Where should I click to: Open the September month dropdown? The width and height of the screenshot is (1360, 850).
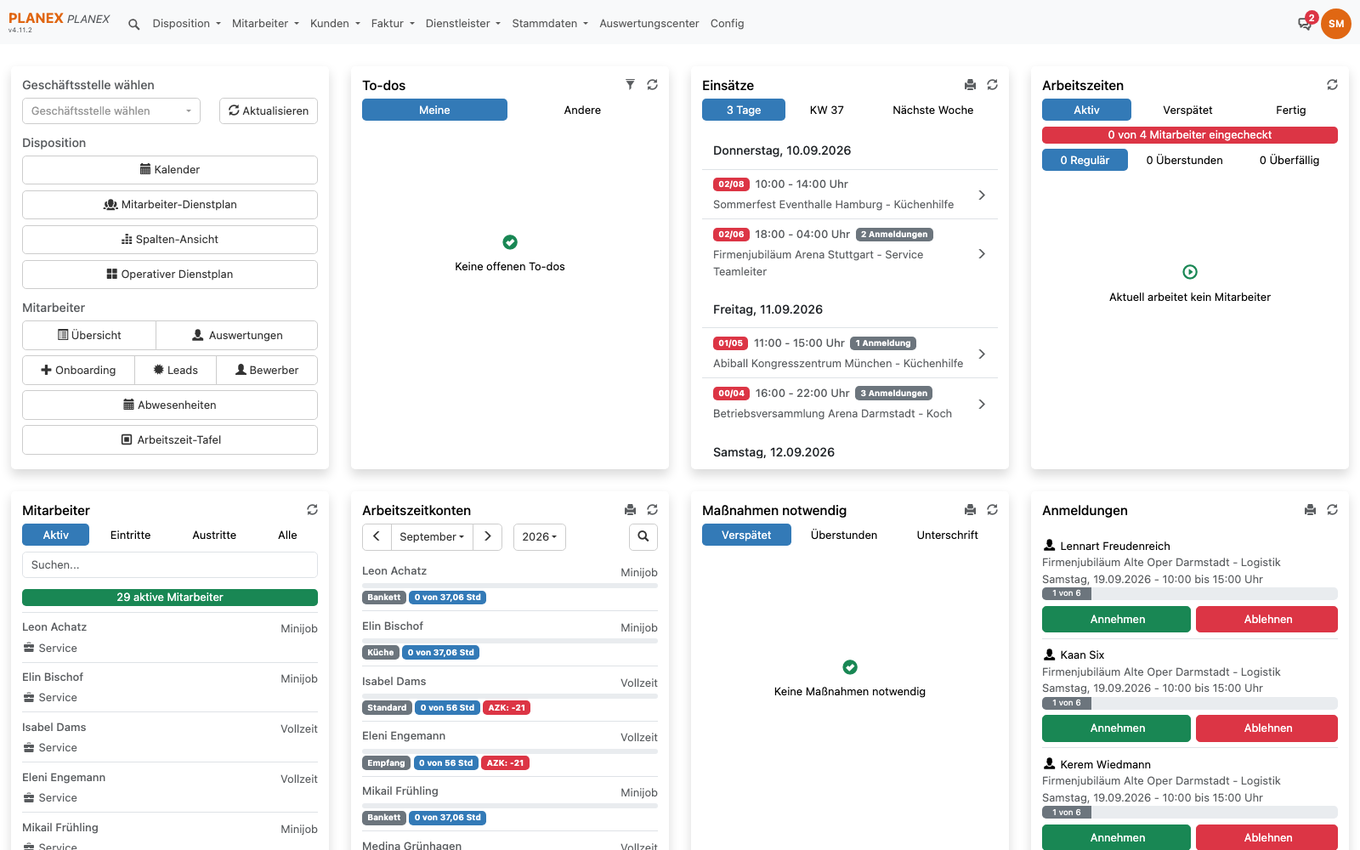tap(432, 537)
